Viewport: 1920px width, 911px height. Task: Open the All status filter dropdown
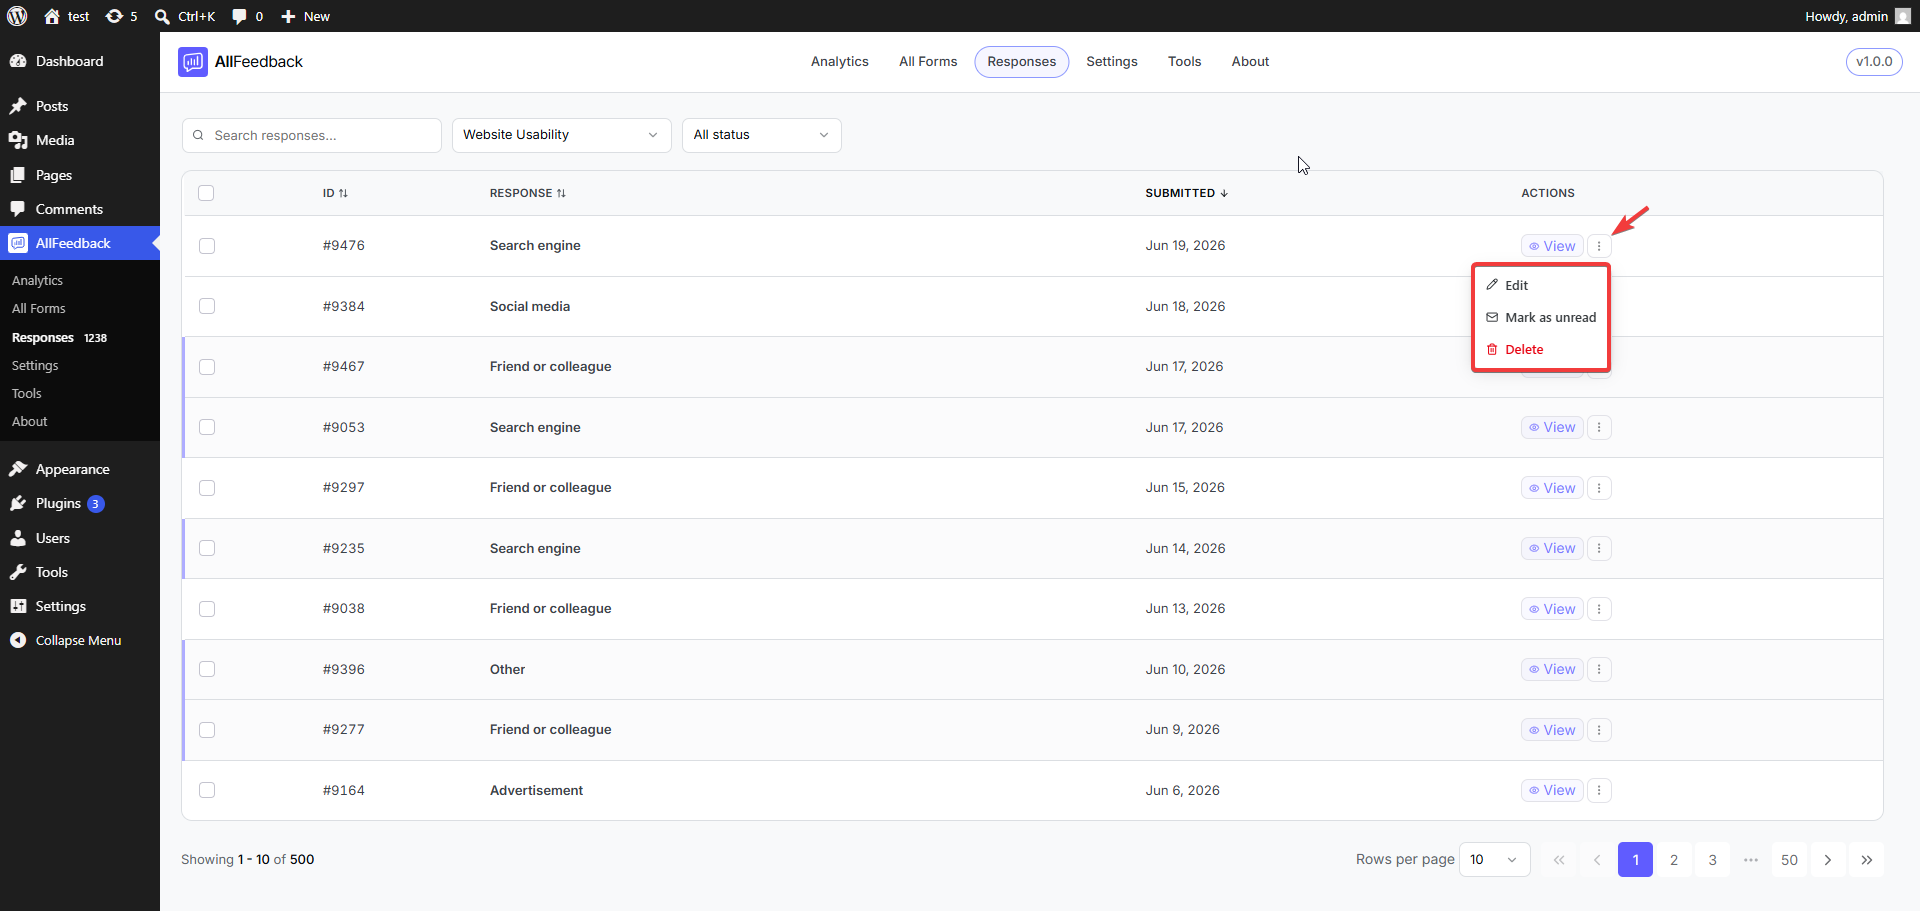tap(761, 135)
